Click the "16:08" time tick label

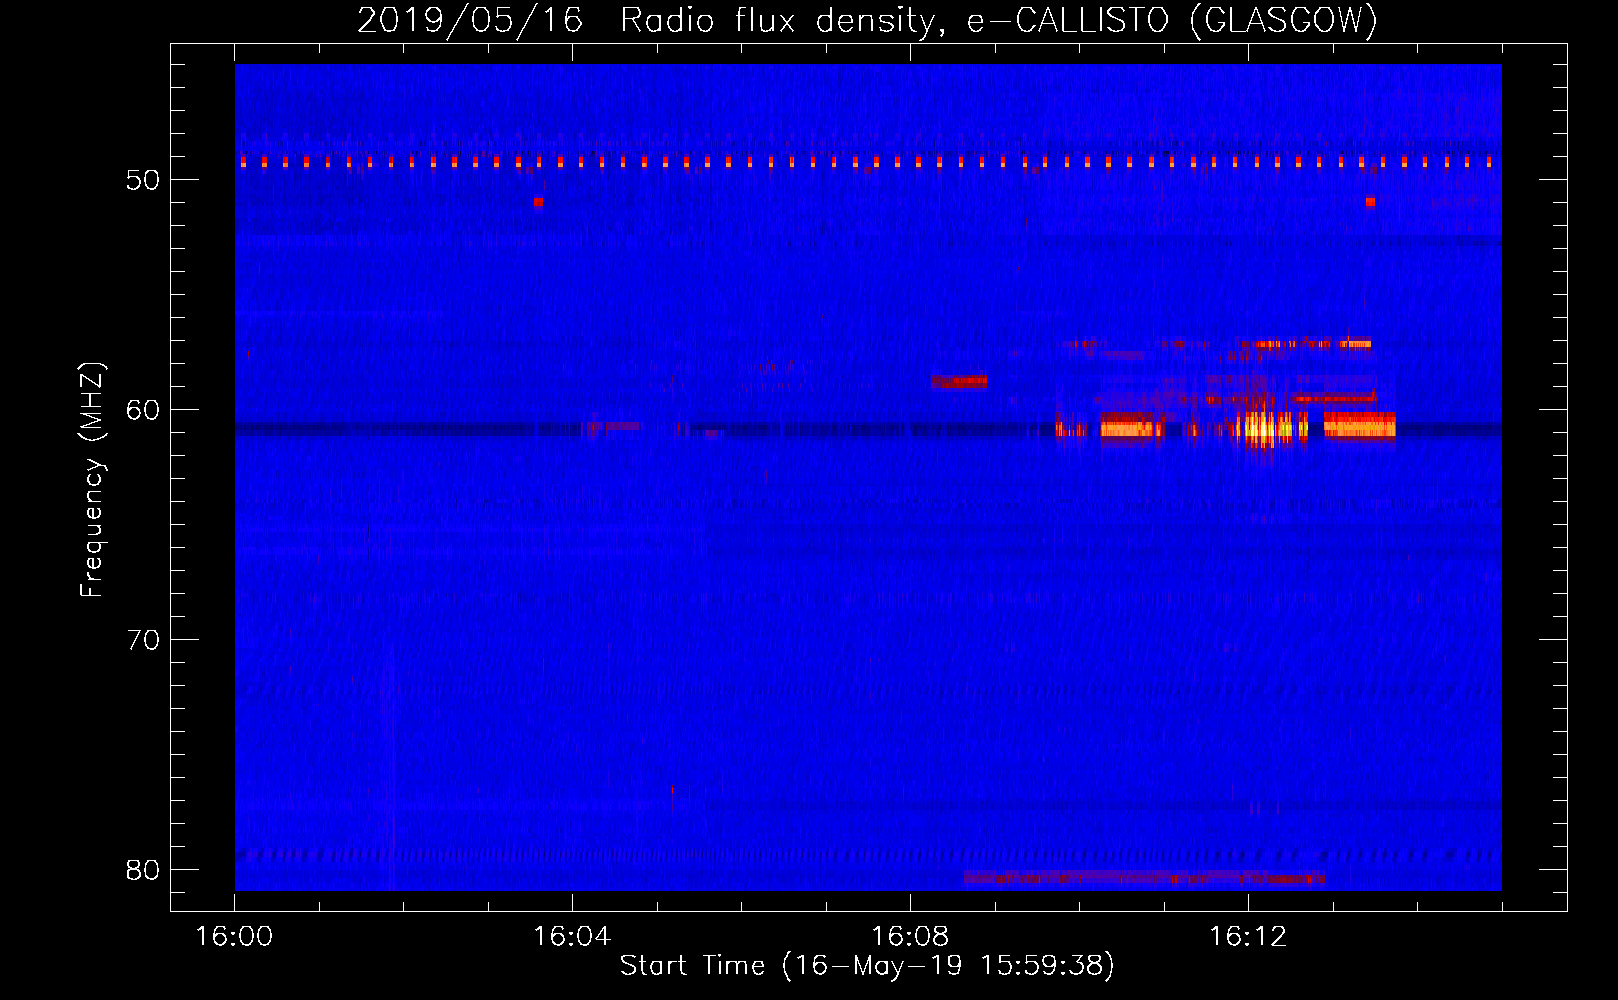(x=910, y=937)
